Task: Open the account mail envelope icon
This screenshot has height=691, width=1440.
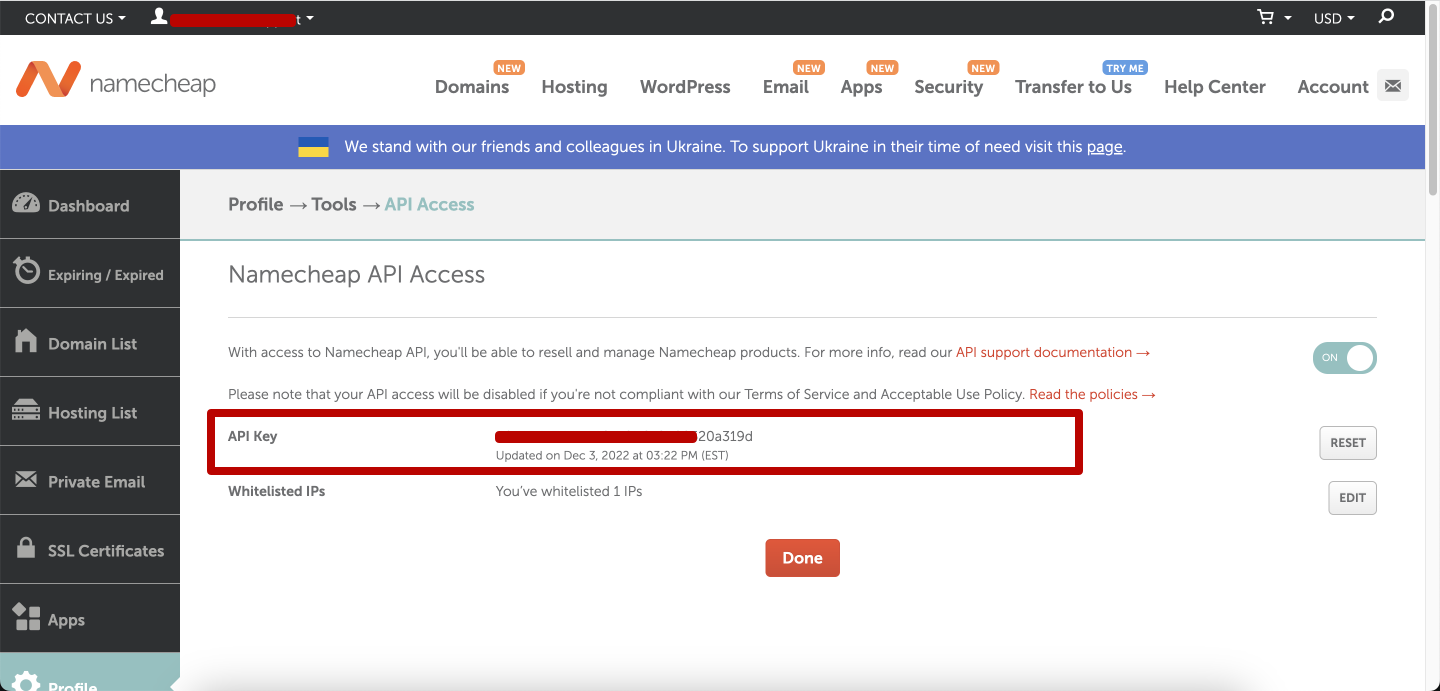Action: [1393, 86]
